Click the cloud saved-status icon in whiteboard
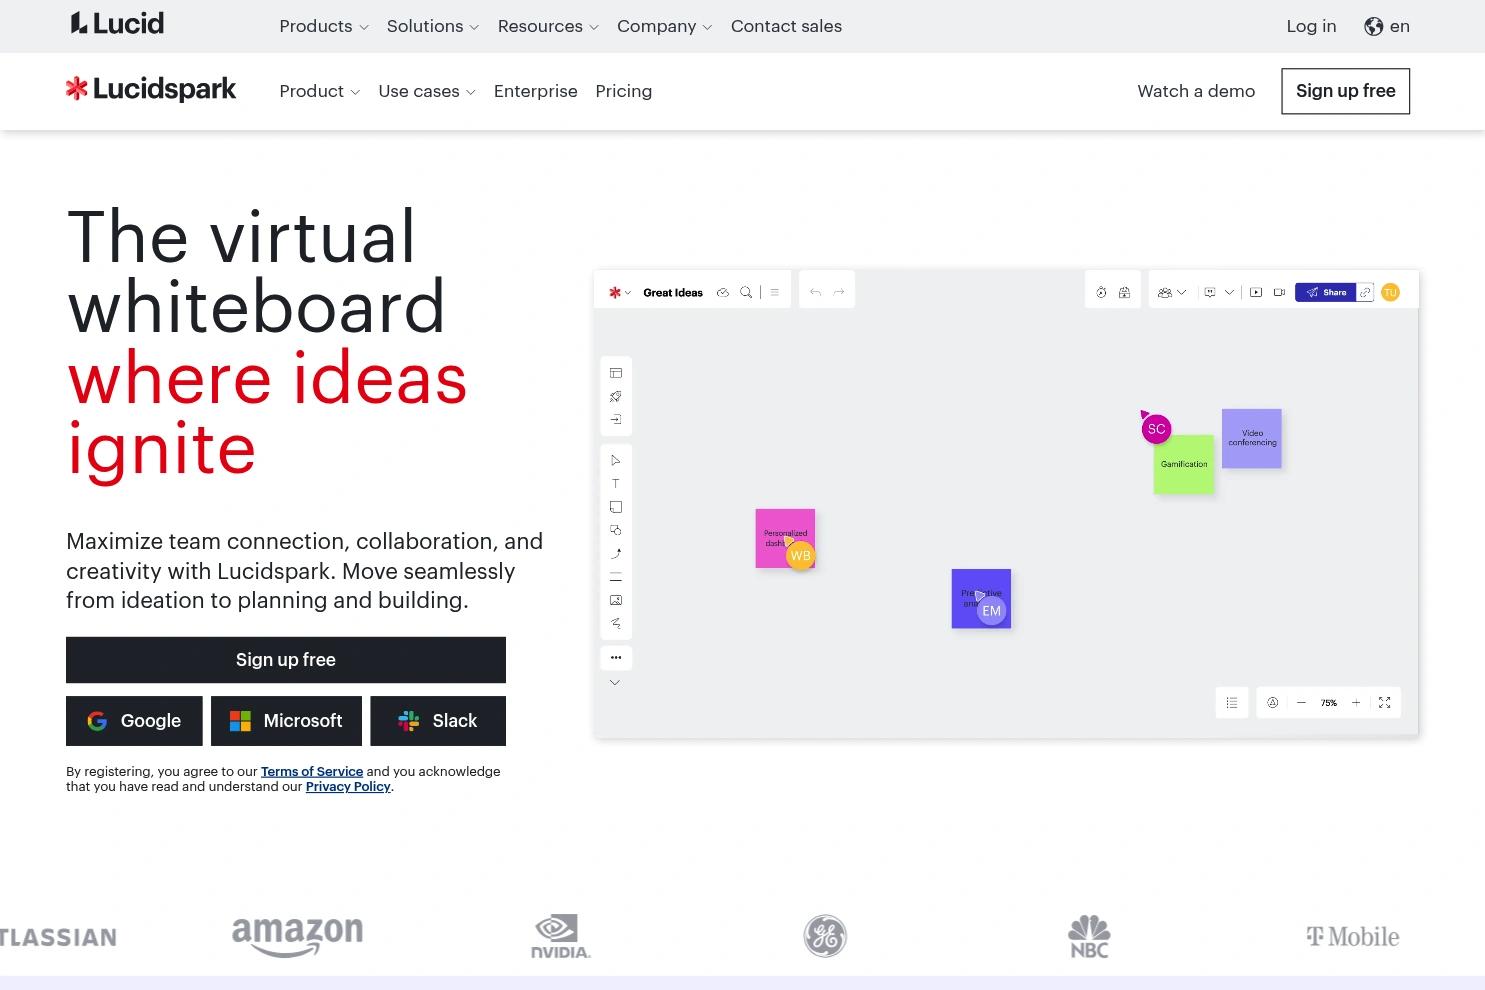The width and height of the screenshot is (1485, 990). 723,292
